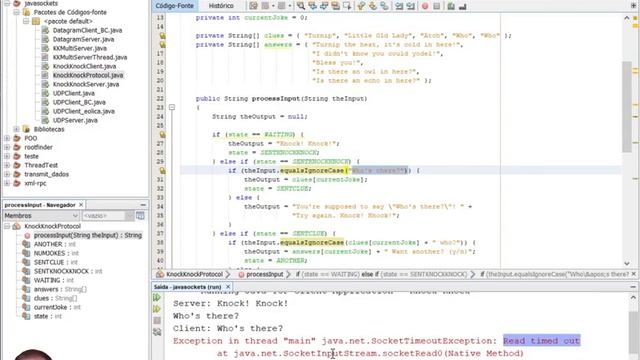The width and height of the screenshot is (640, 360).
Task: Click the uncomment icon at the toolbar's end
Action: 462,6
